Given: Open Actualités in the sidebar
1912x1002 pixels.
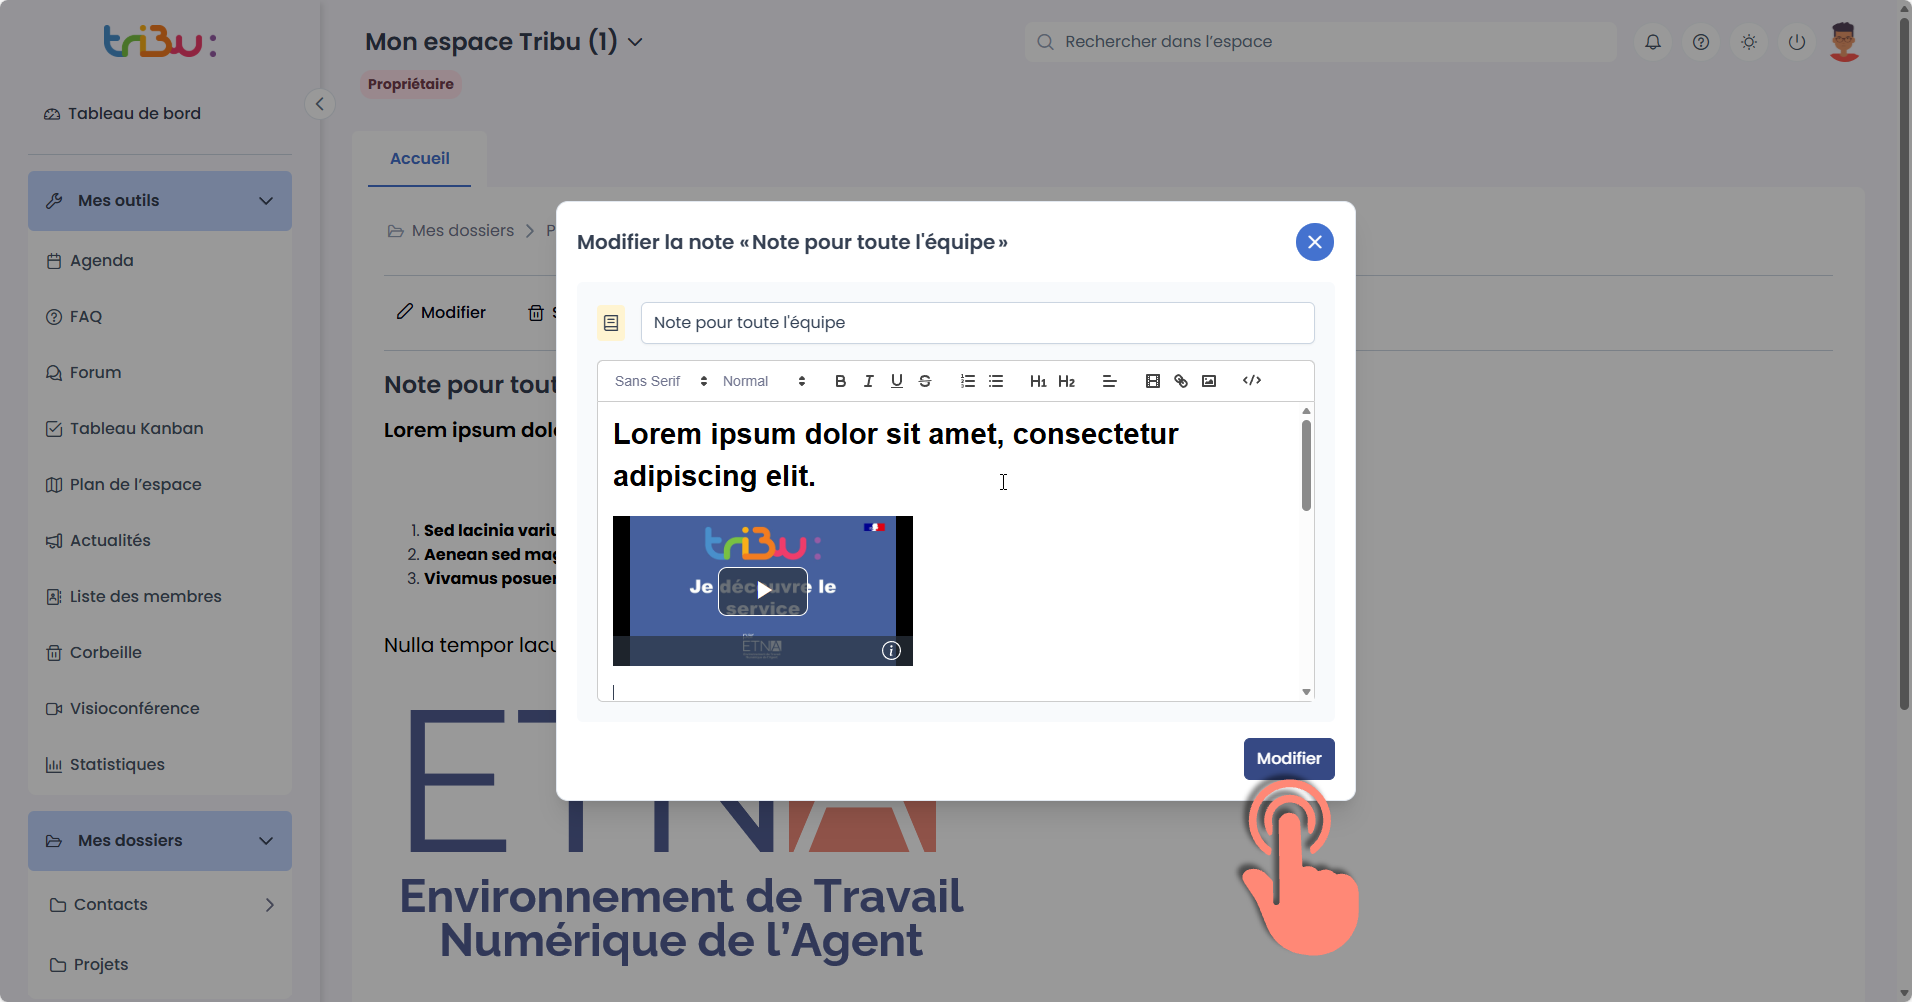Looking at the screenshot, I should tap(98, 541).
